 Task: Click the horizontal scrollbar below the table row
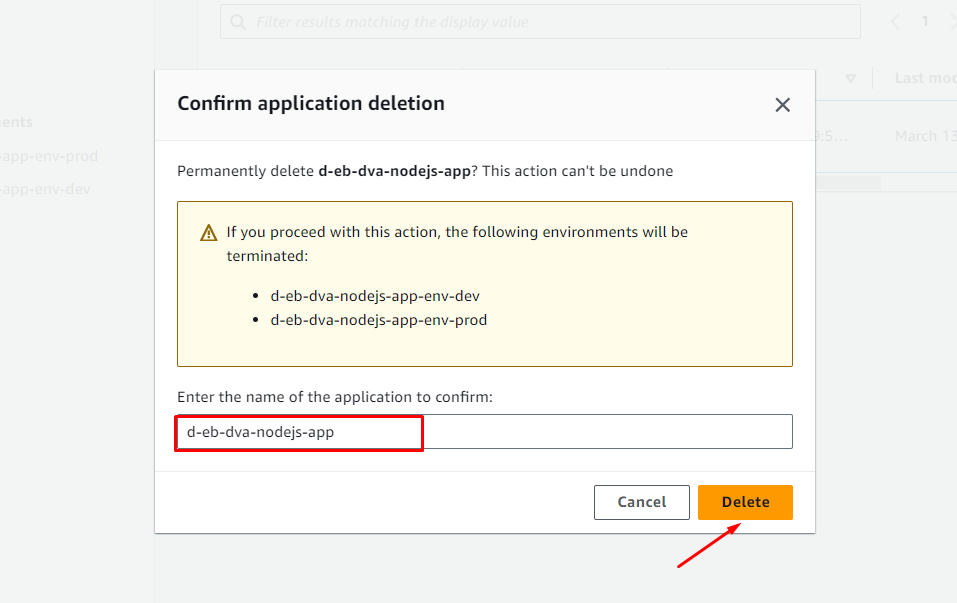coord(848,183)
